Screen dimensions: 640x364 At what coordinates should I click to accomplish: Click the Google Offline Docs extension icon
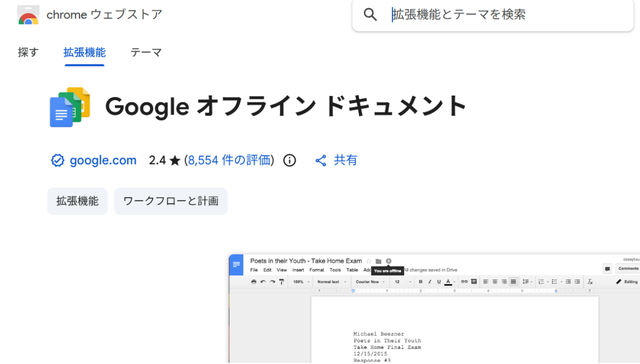(70, 107)
